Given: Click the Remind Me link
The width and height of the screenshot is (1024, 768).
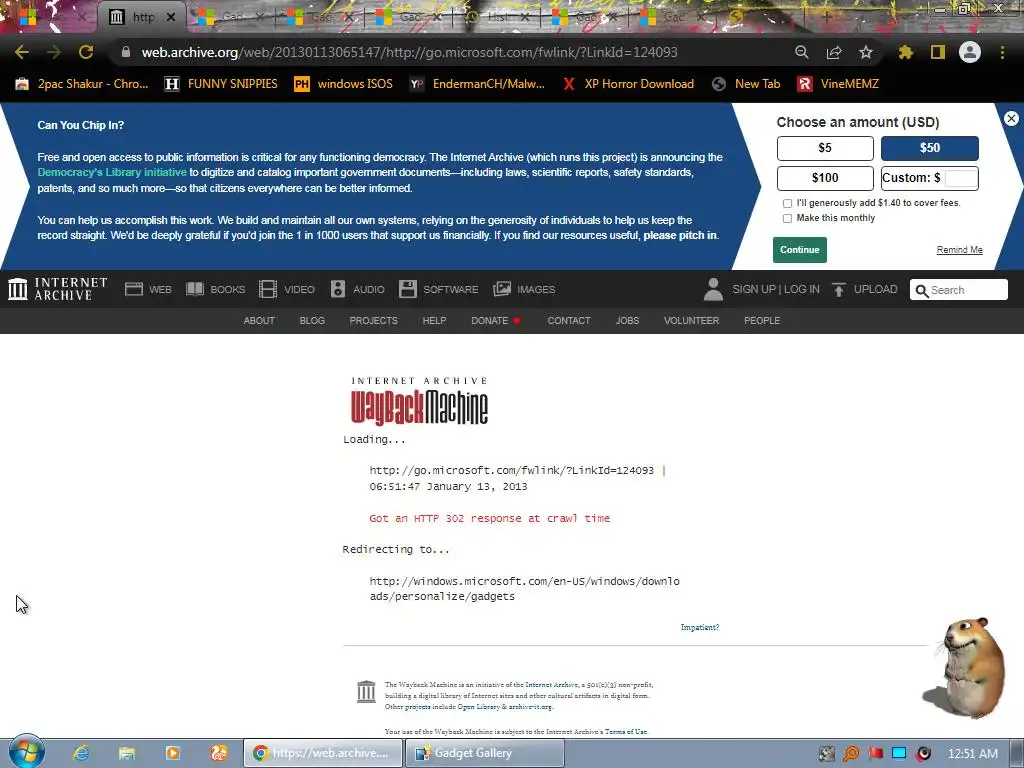Looking at the screenshot, I should tap(959, 250).
